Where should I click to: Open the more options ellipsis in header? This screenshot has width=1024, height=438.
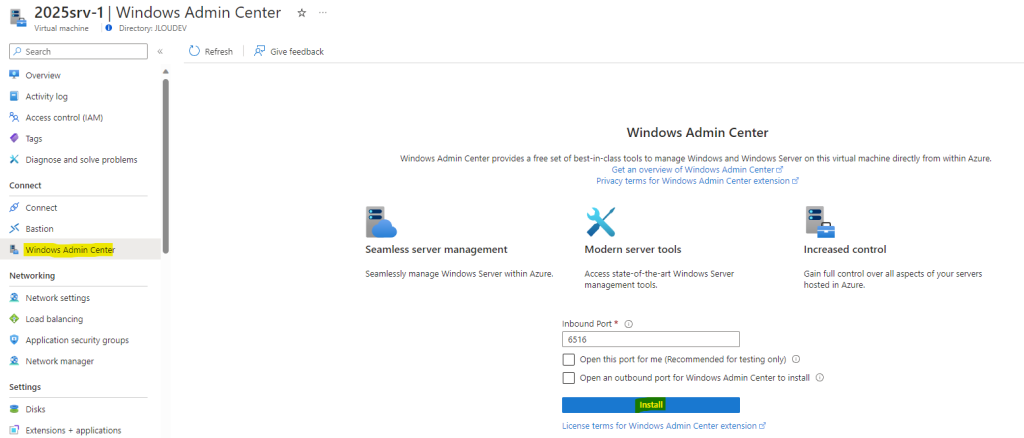[323, 12]
